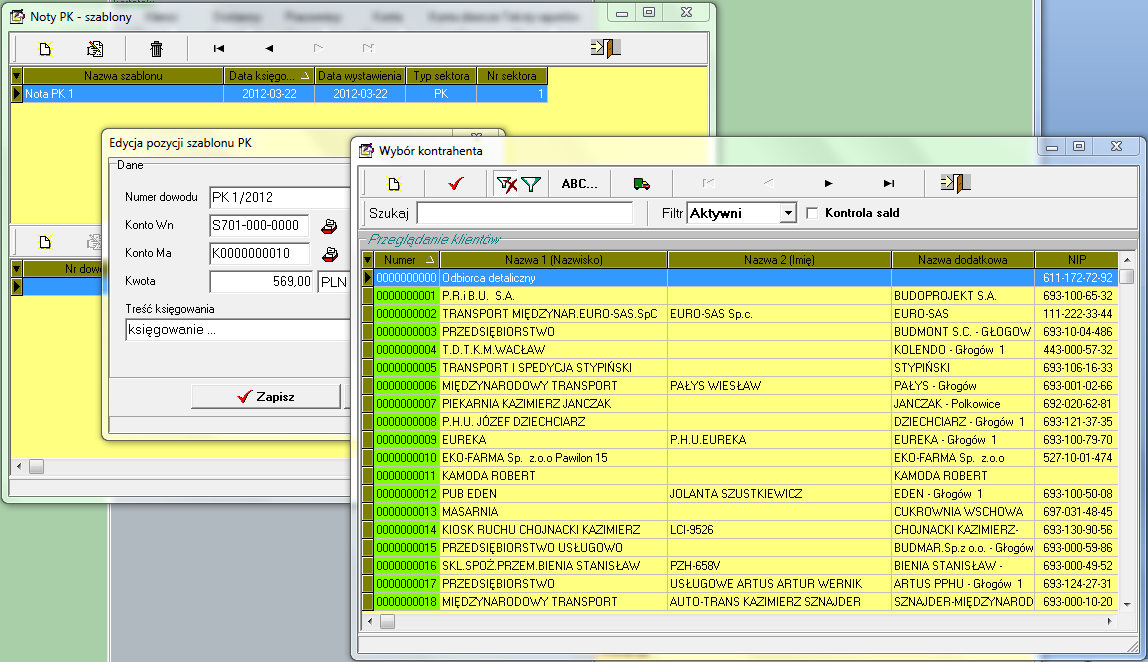Viewport: 1148px width, 662px height.
Task: Click Nazwa szablonu column header
Action: click(123, 76)
